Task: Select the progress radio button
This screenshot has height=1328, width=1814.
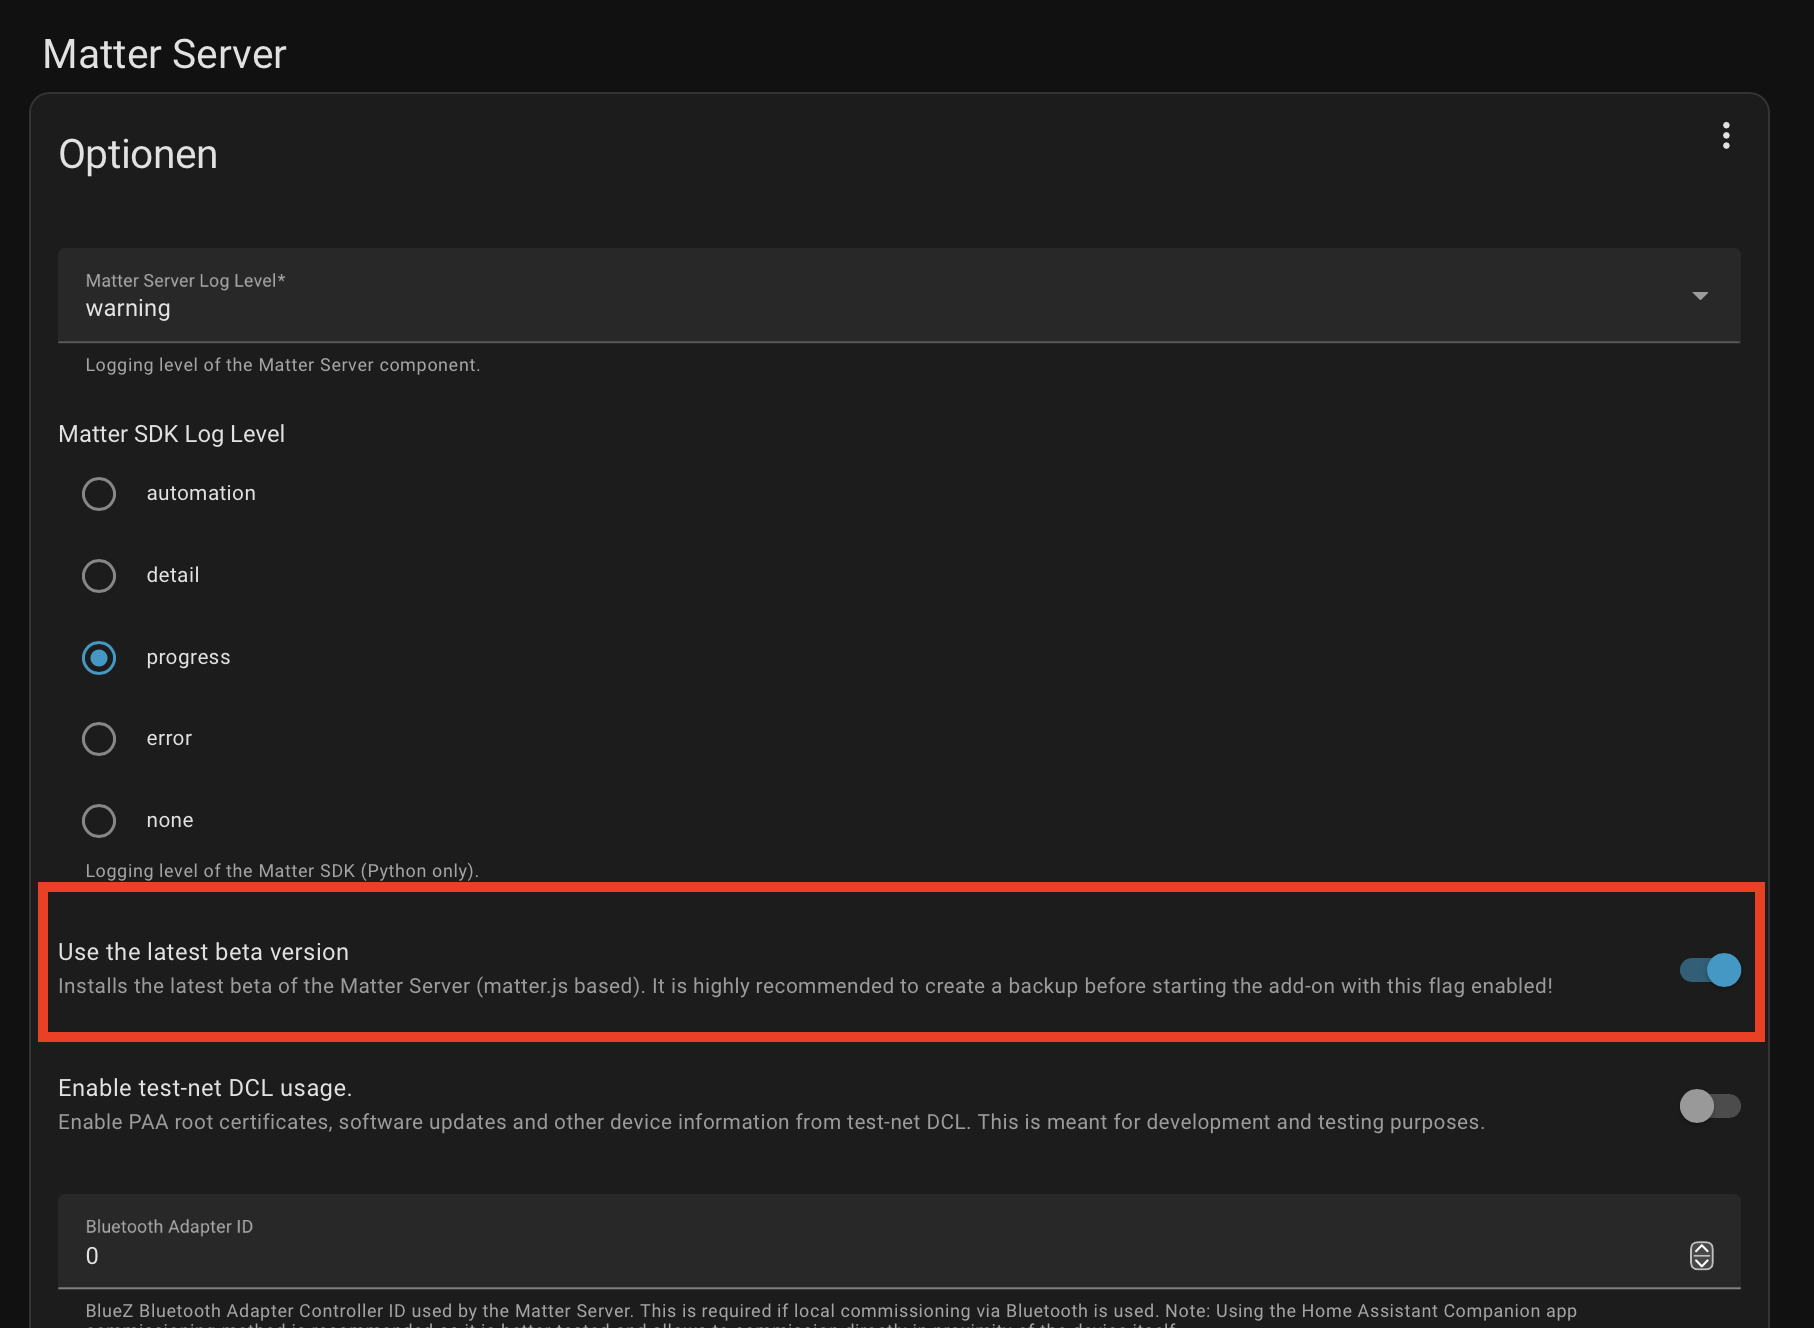Action: tap(99, 658)
